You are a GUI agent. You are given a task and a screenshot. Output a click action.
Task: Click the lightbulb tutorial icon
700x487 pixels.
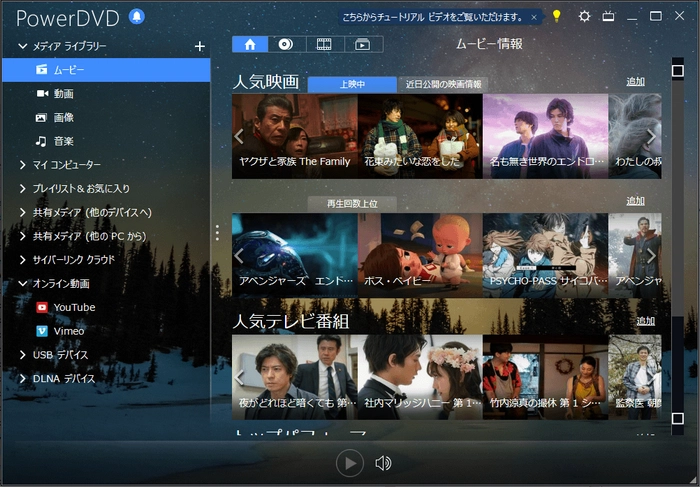pyautogui.click(x=556, y=16)
